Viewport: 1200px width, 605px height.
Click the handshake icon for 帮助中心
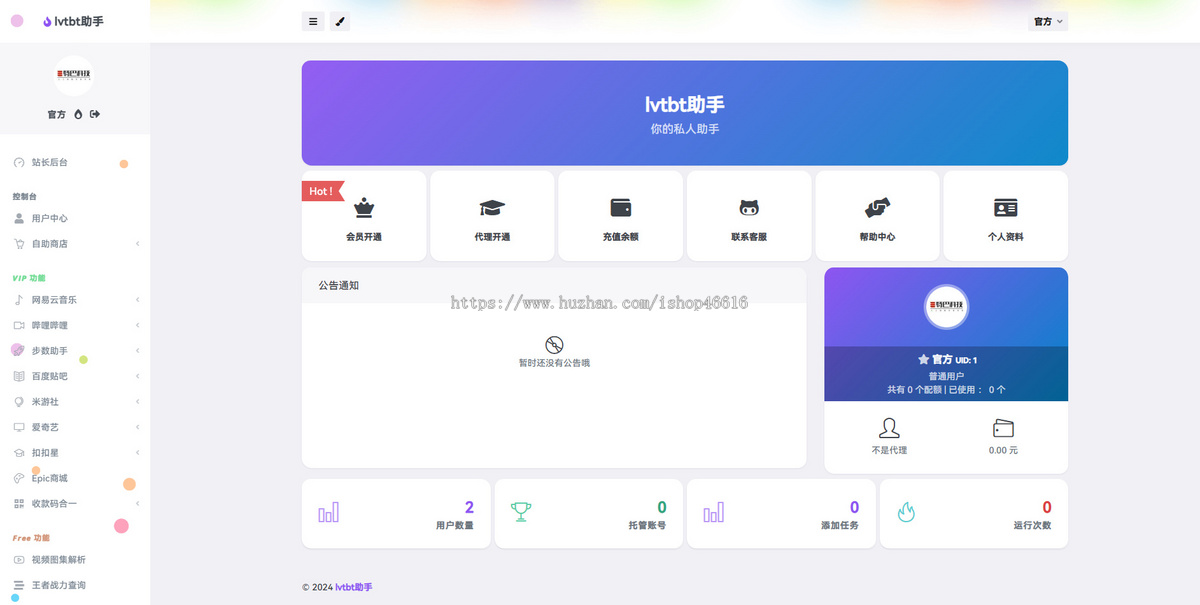coord(877,208)
